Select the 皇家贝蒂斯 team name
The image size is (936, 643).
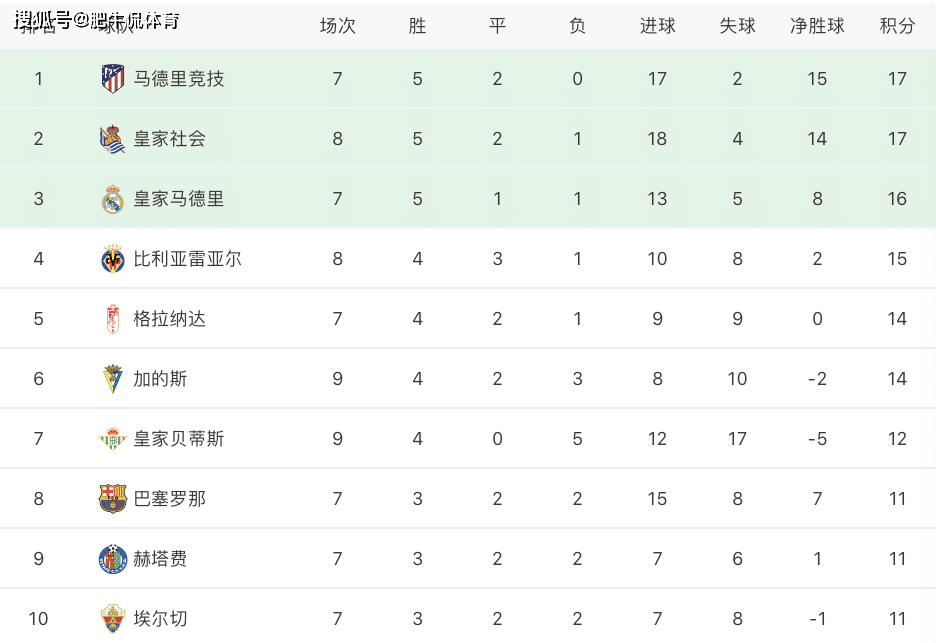click(x=179, y=439)
